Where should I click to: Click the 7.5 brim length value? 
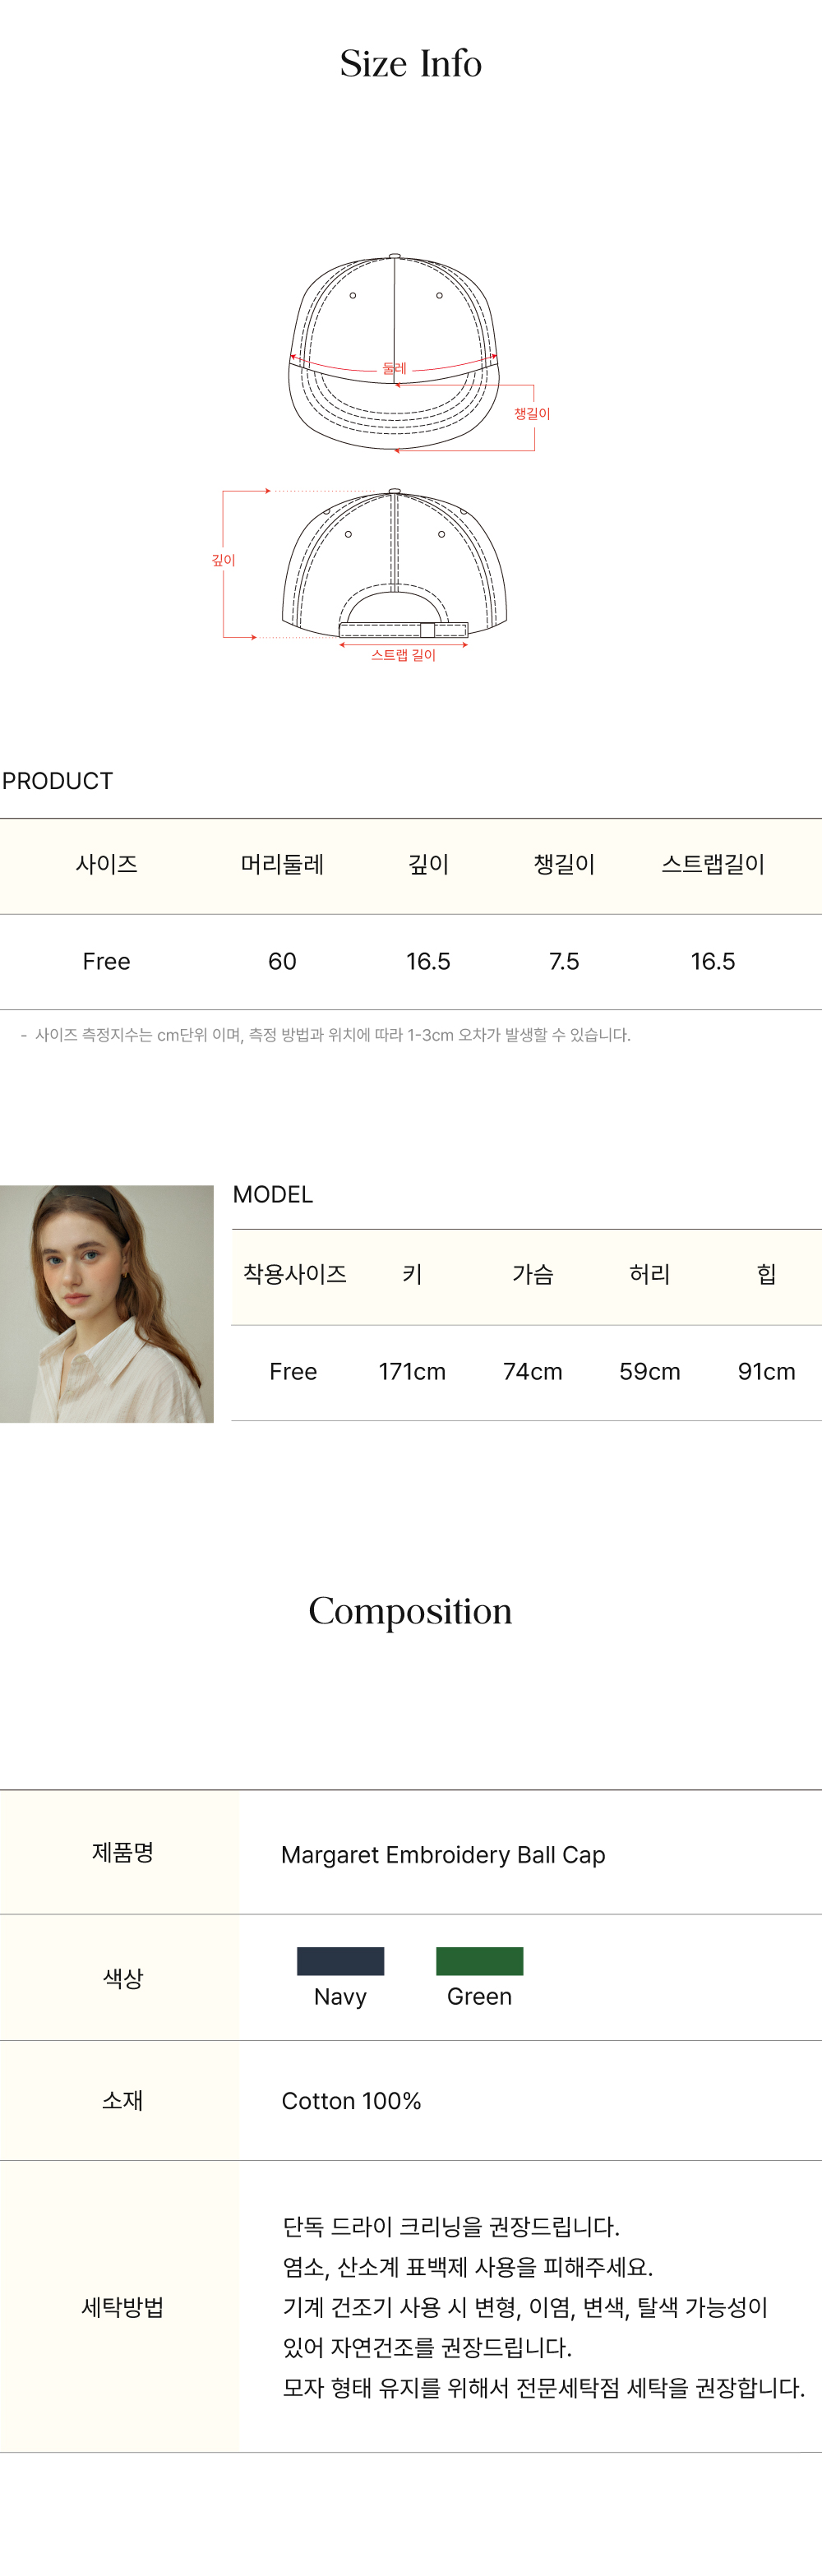coord(564,961)
